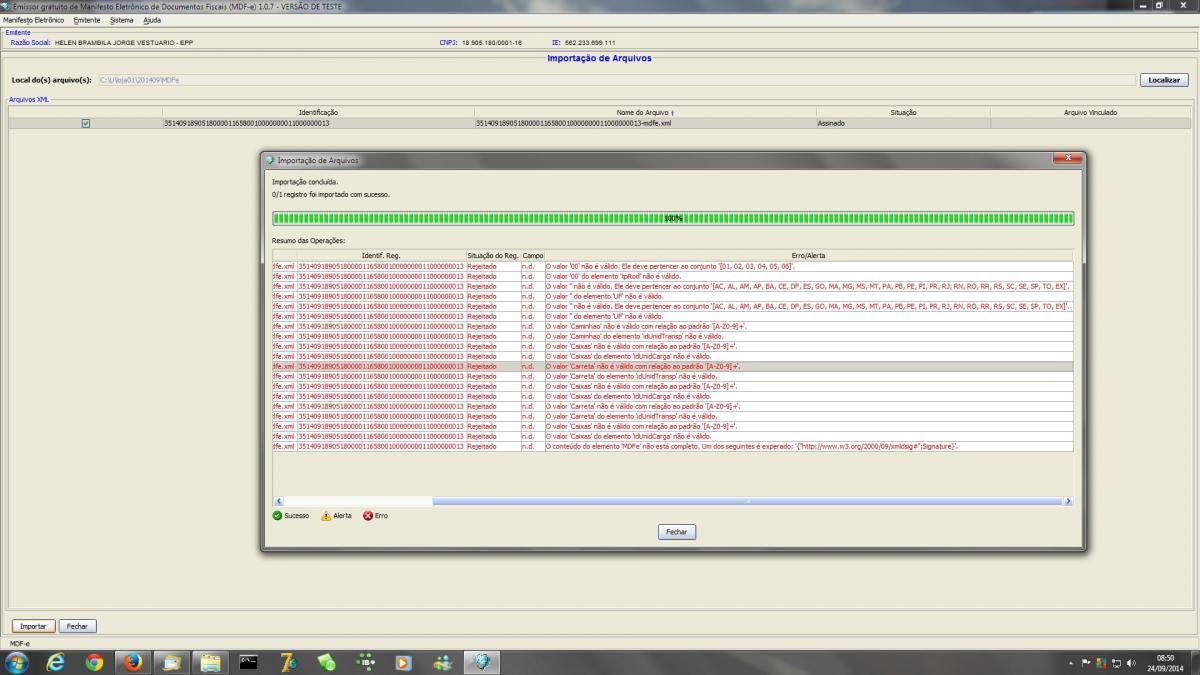Open the Windows Start menu orb
This screenshot has height=675, width=1200.
18,662
